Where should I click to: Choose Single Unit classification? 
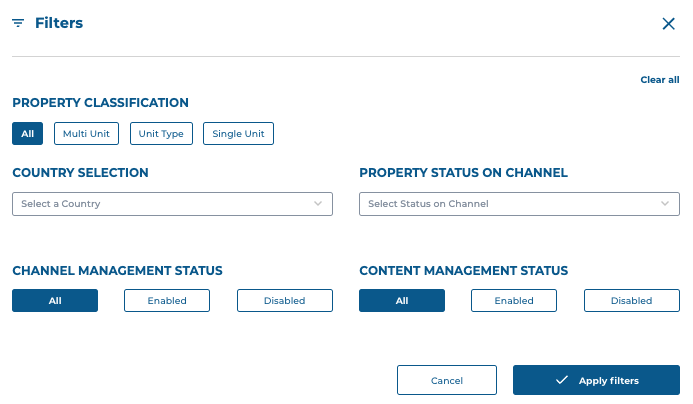tap(238, 133)
